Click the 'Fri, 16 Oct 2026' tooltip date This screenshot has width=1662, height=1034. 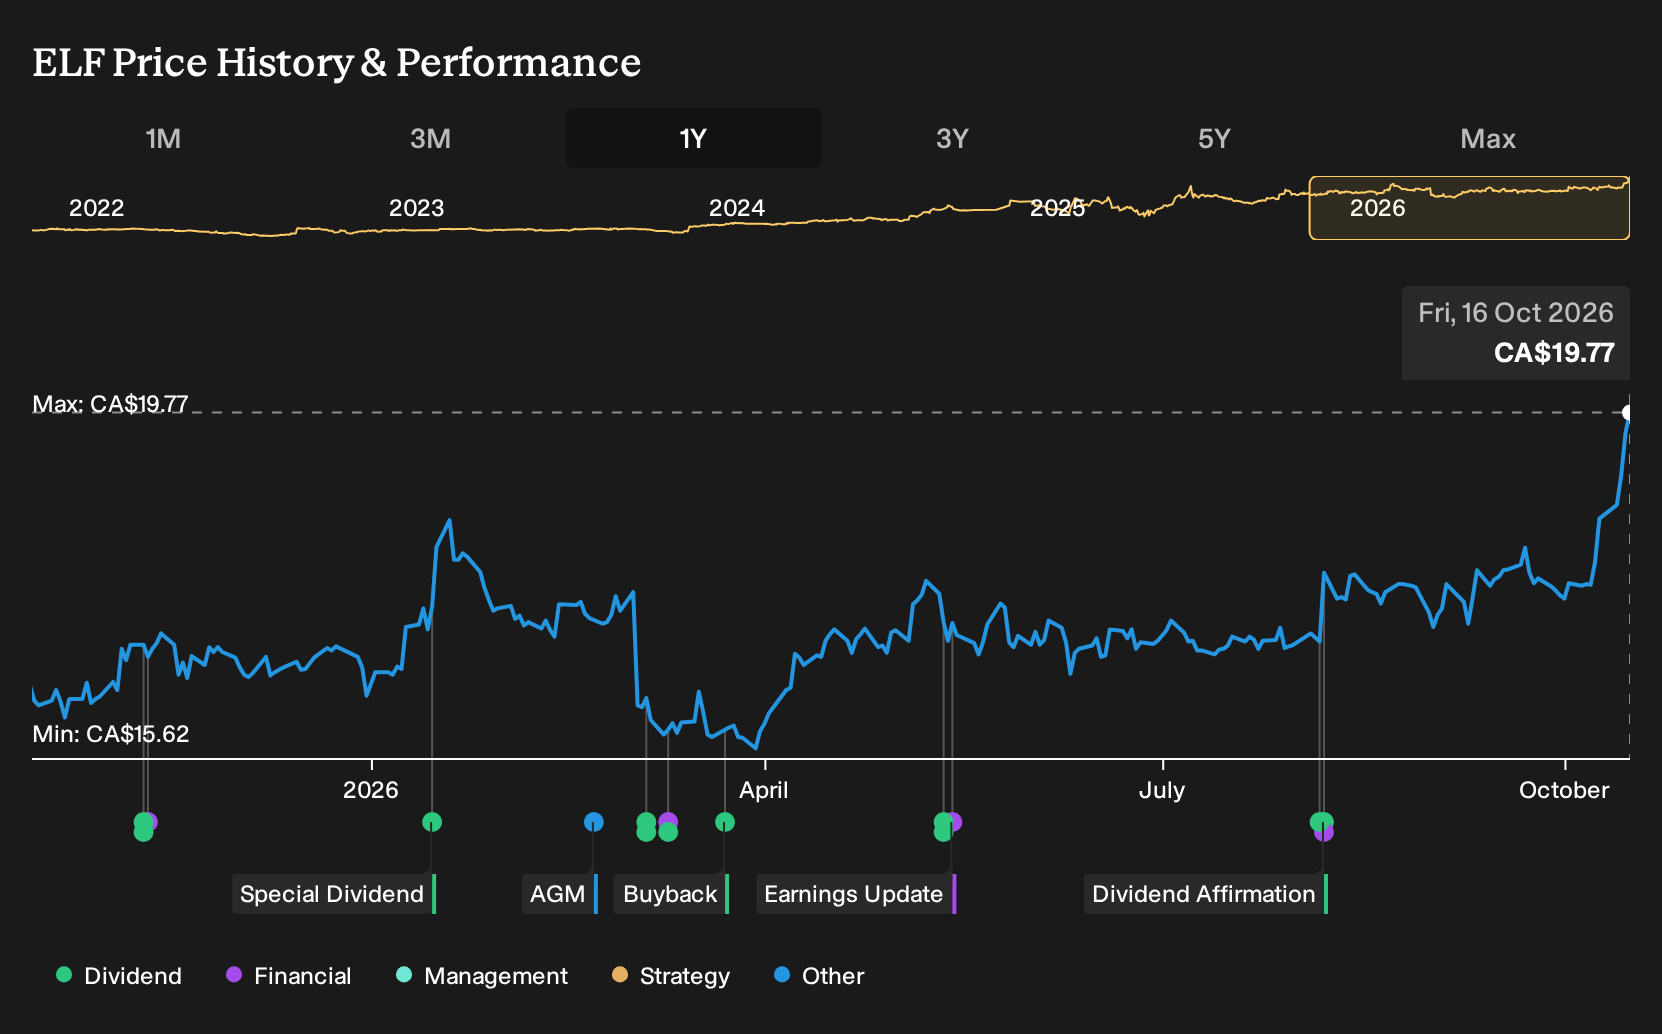[1516, 313]
